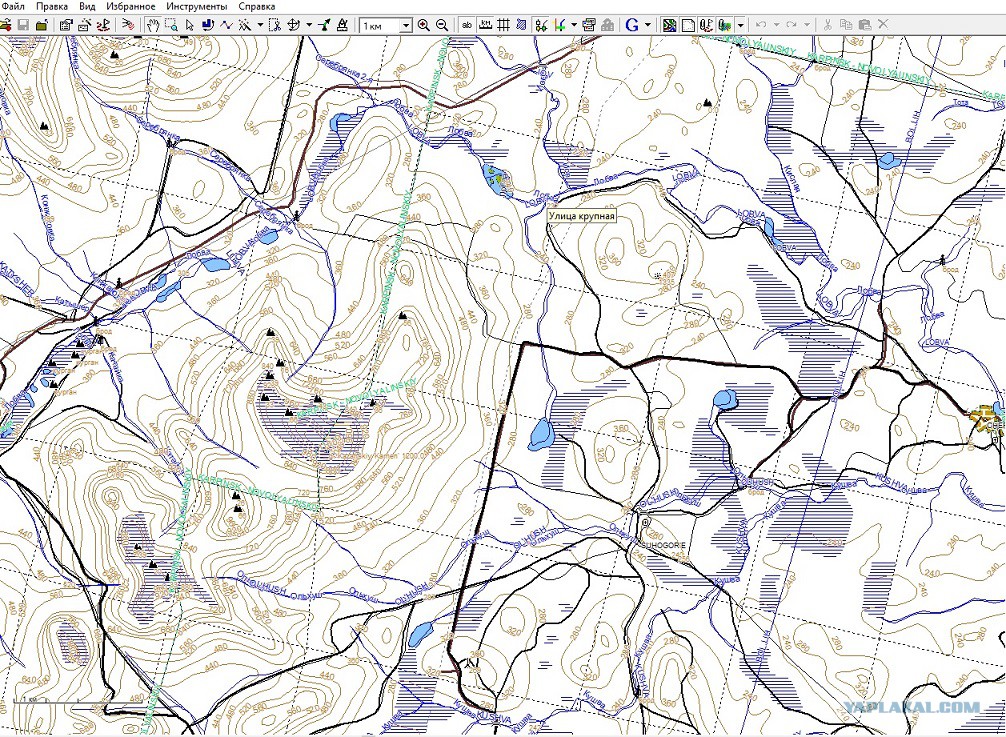
Task: Click the snap to green arrow icon
Action: 560,25
